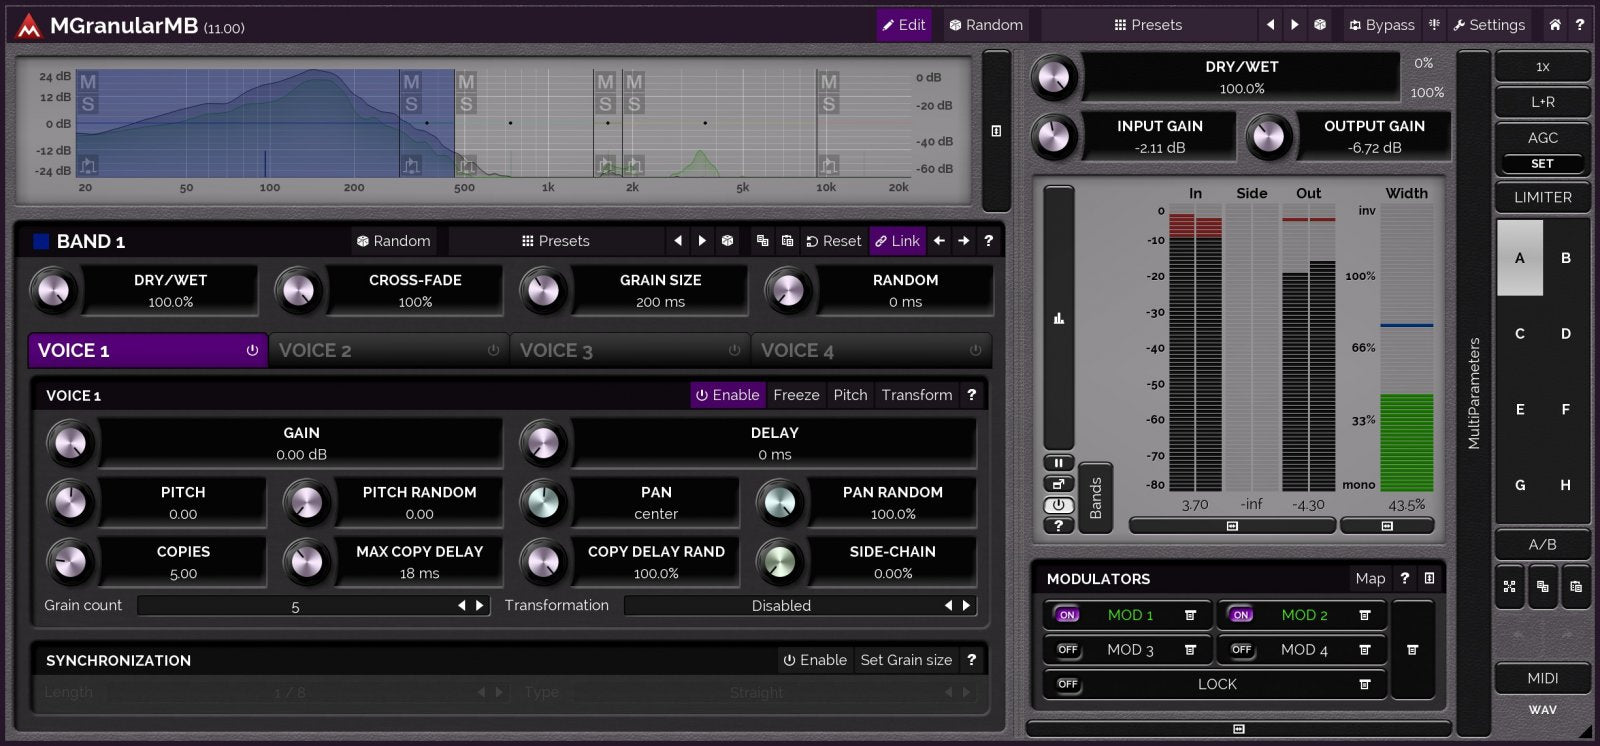The width and height of the screenshot is (1600, 746).
Task: Increase Grain count with right arrow
Action: 480,606
